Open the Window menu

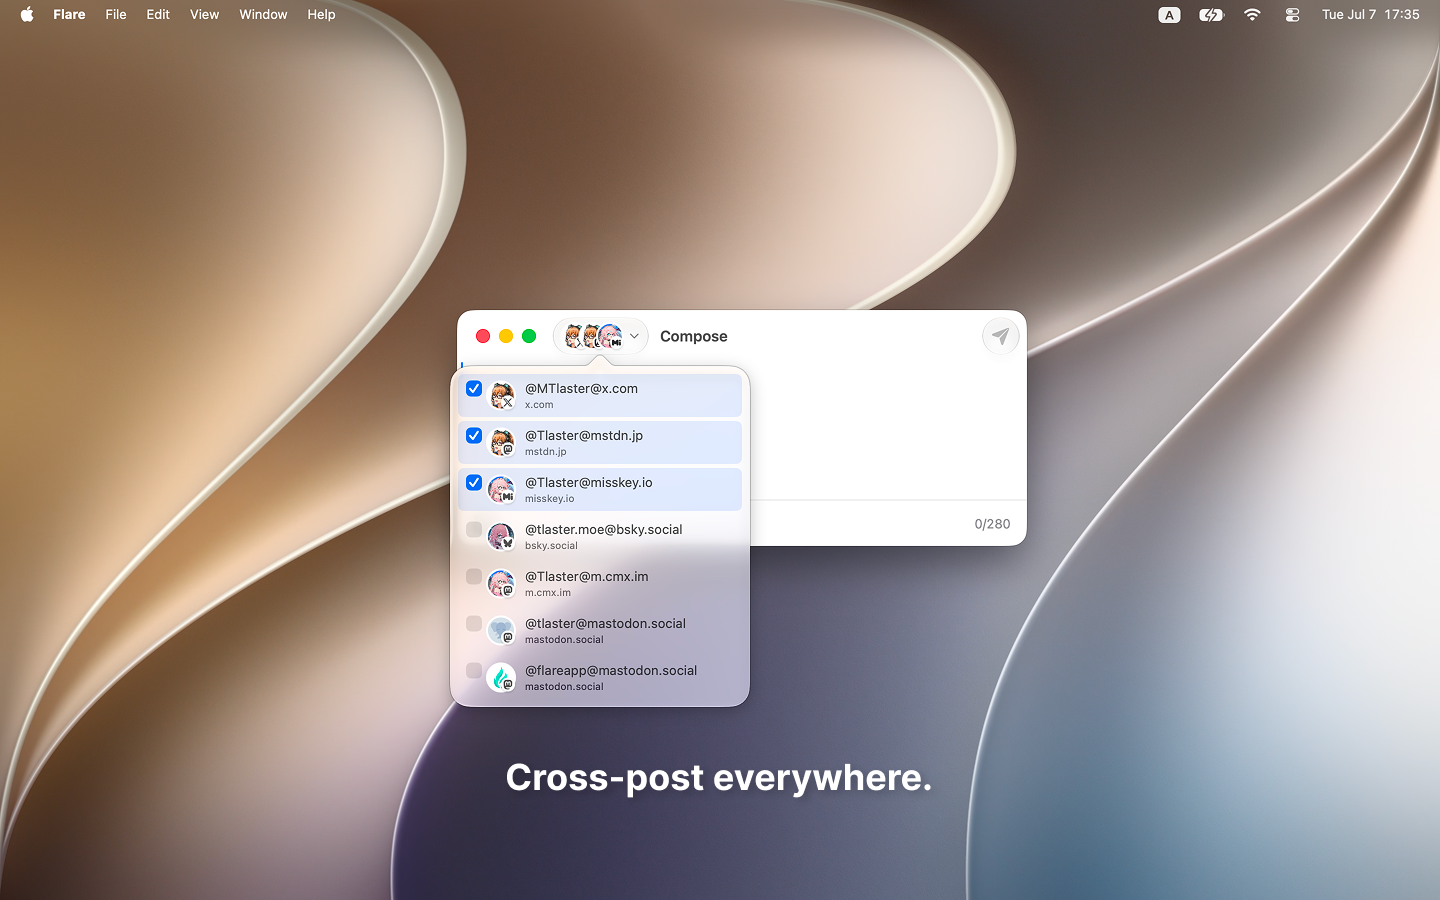(263, 14)
